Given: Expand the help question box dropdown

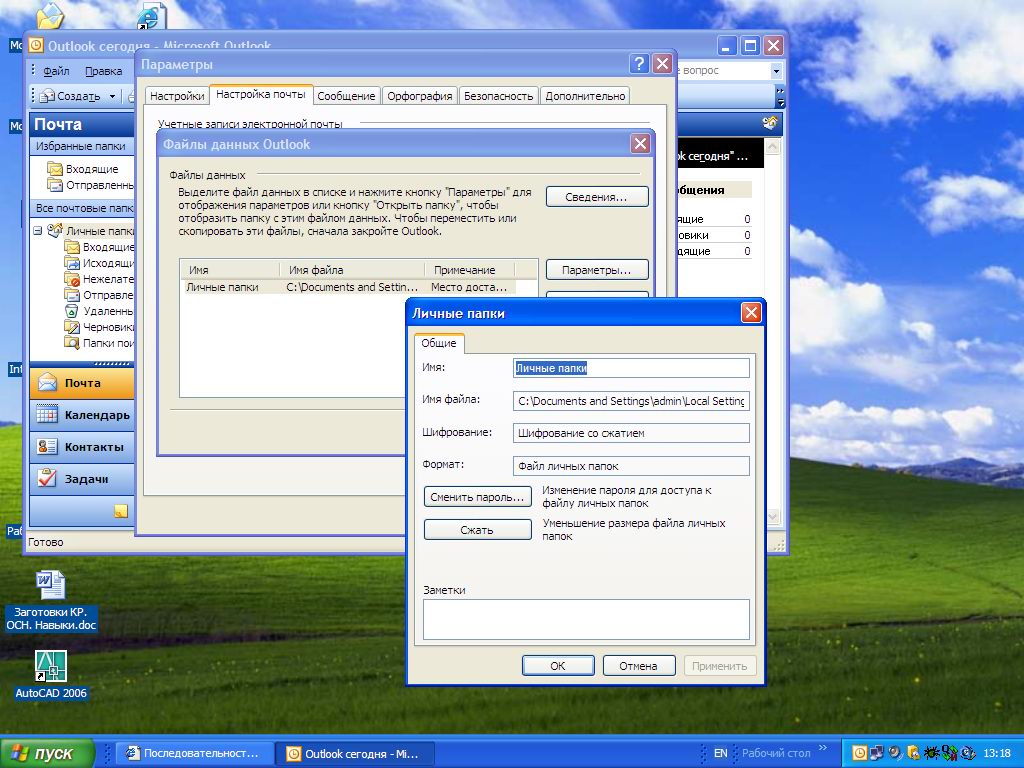Looking at the screenshot, I should pos(776,71).
